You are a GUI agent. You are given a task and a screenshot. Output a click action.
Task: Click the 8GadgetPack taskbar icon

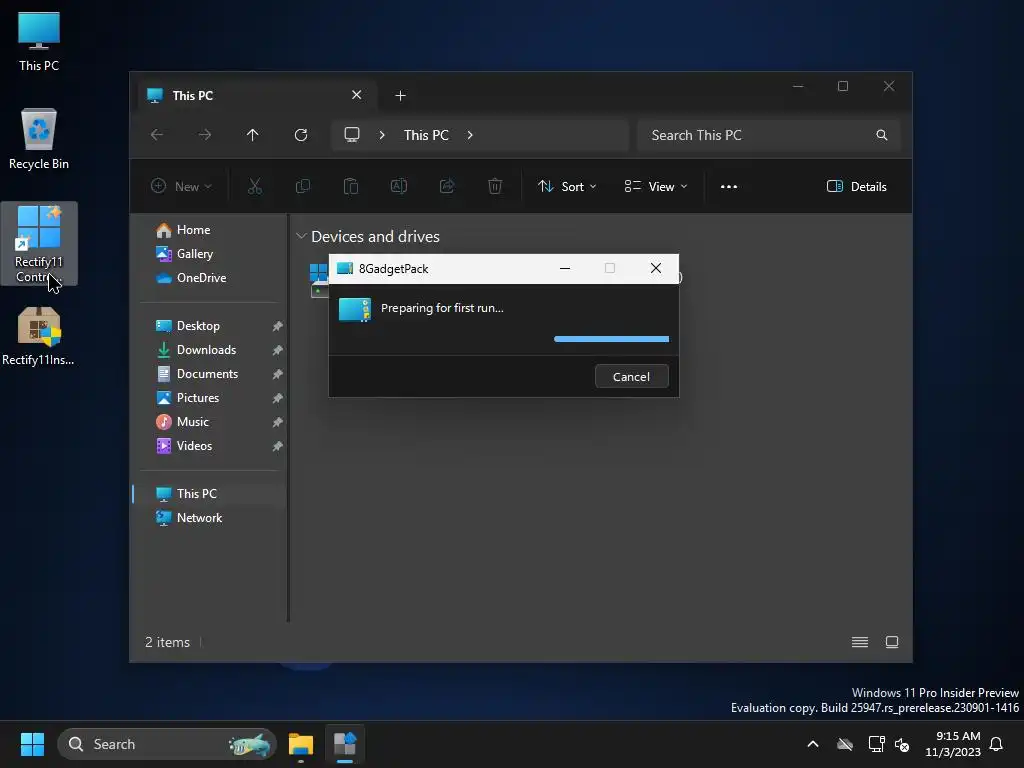tap(345, 744)
